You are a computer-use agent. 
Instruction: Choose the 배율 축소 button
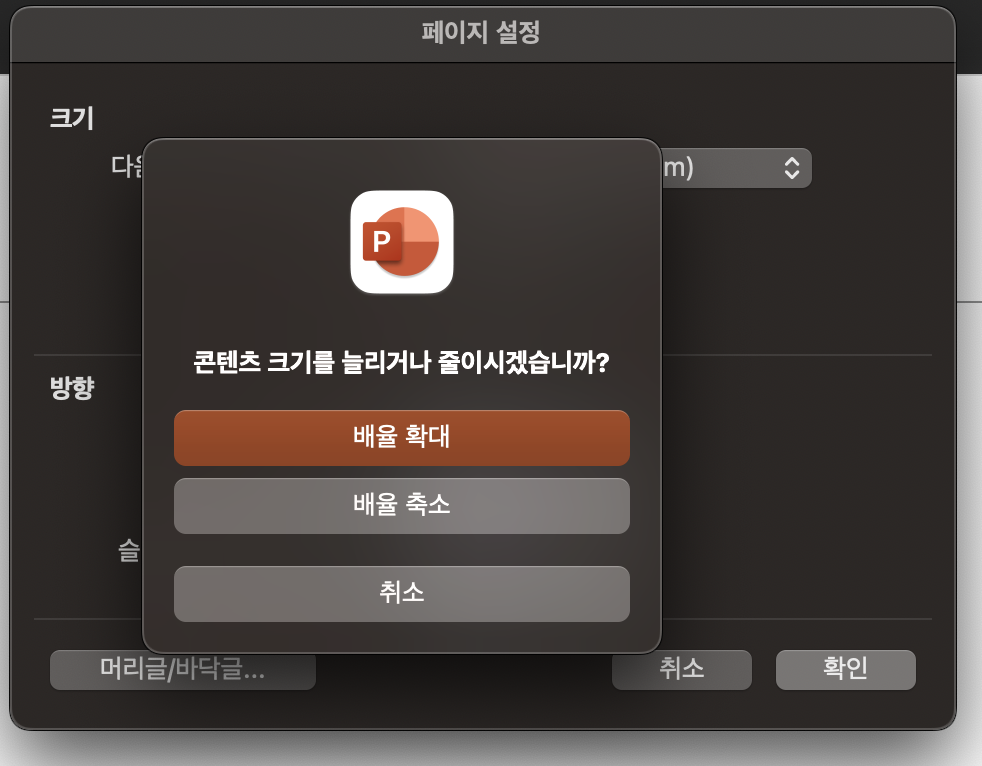(x=401, y=505)
